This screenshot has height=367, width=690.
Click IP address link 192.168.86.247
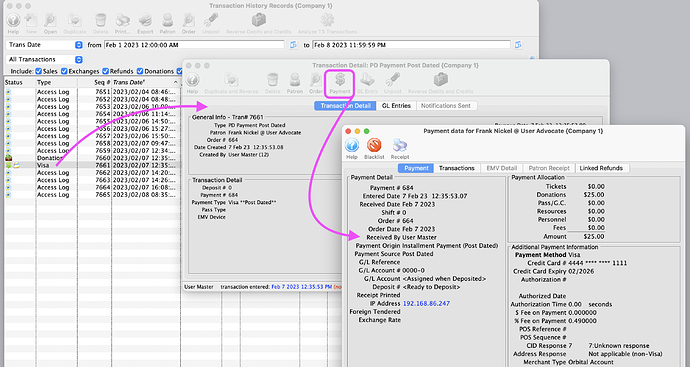coord(426,304)
